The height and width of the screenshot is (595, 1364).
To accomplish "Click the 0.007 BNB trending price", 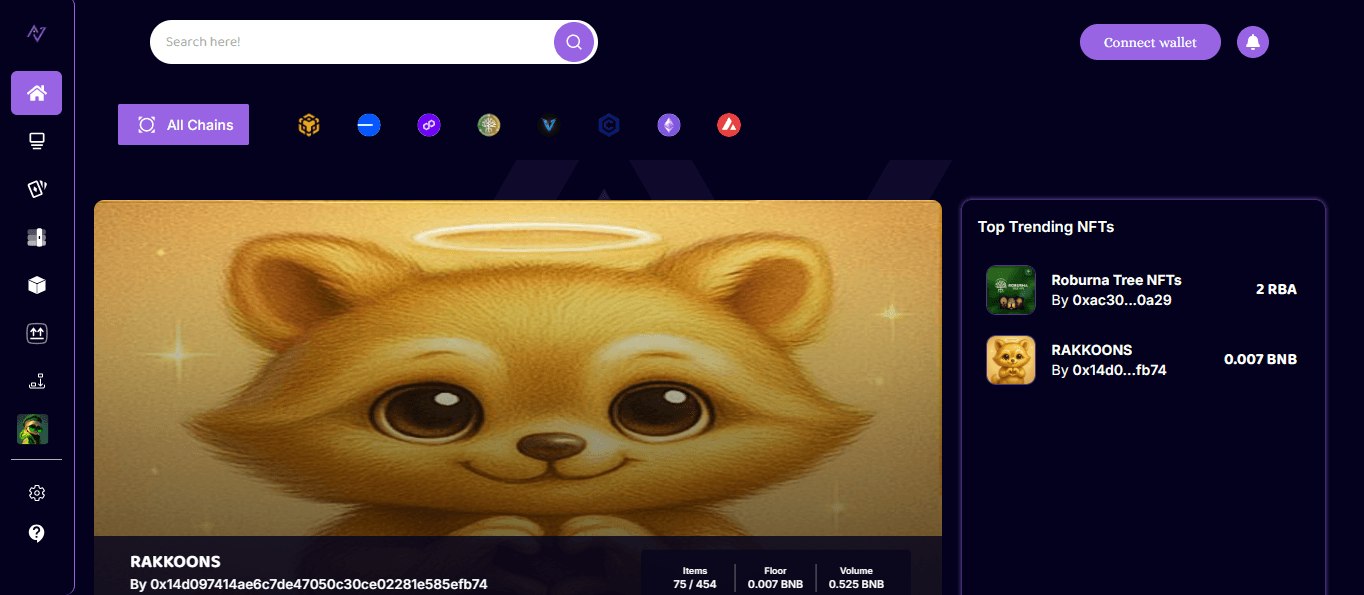I will click(x=1260, y=359).
